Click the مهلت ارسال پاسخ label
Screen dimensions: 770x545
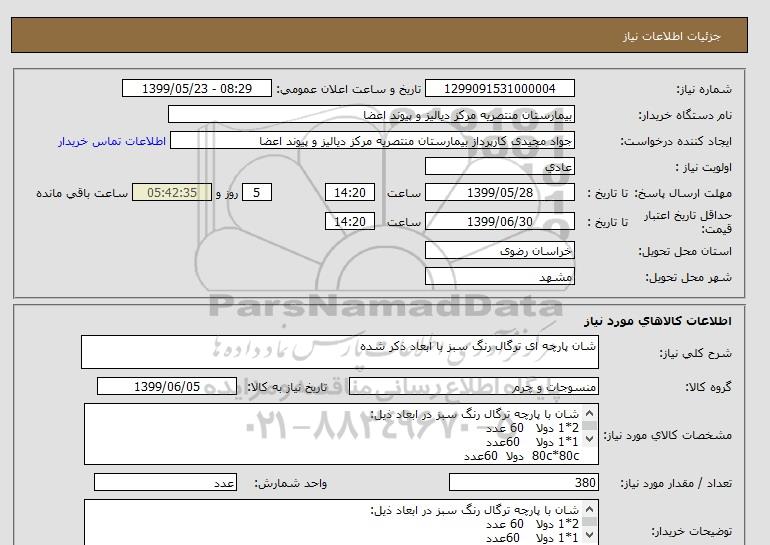[x=685, y=193]
